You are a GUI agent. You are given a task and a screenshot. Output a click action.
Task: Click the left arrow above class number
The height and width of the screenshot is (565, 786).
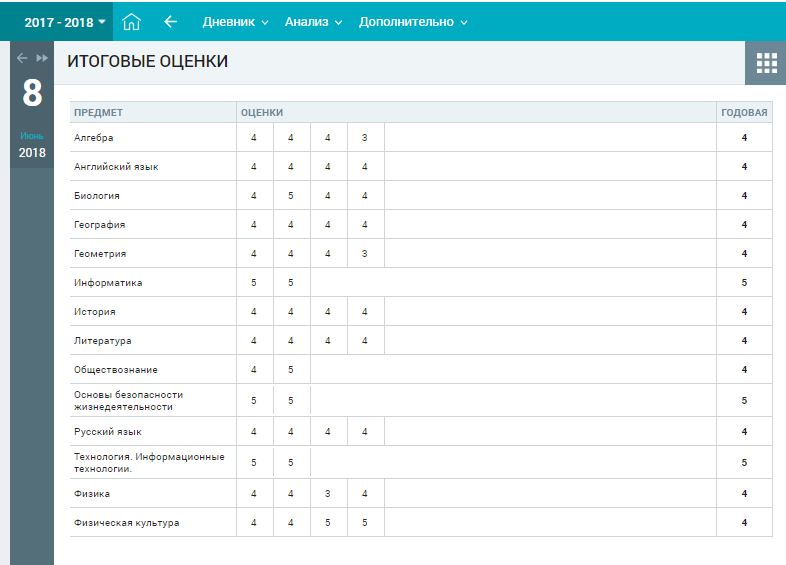[x=22, y=58]
